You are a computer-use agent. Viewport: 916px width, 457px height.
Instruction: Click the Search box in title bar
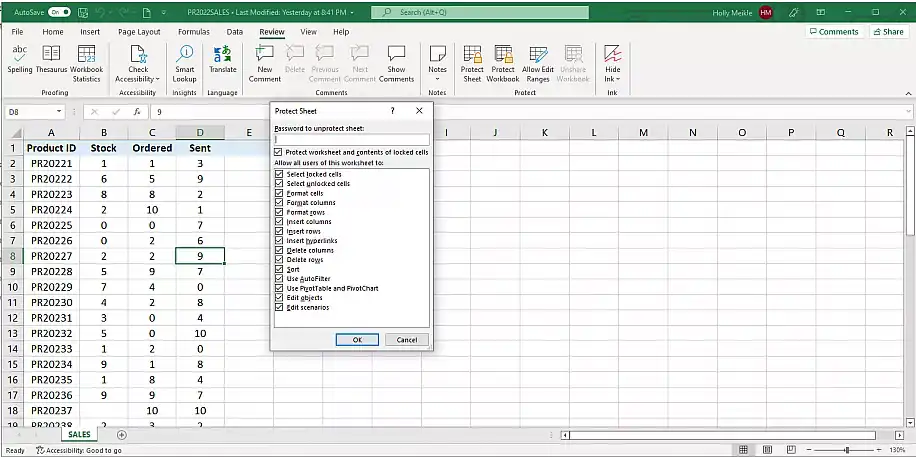(480, 12)
